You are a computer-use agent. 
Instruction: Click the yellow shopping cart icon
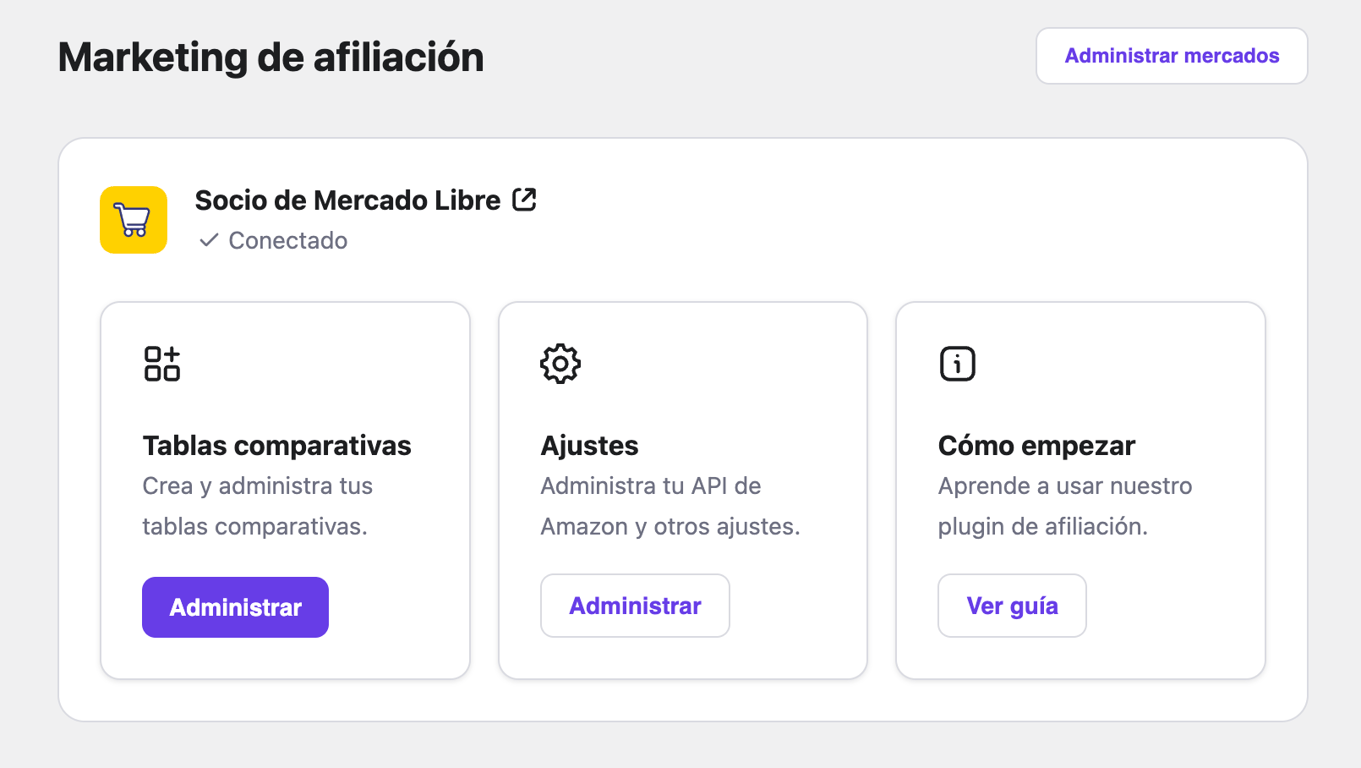pyautogui.click(x=133, y=219)
